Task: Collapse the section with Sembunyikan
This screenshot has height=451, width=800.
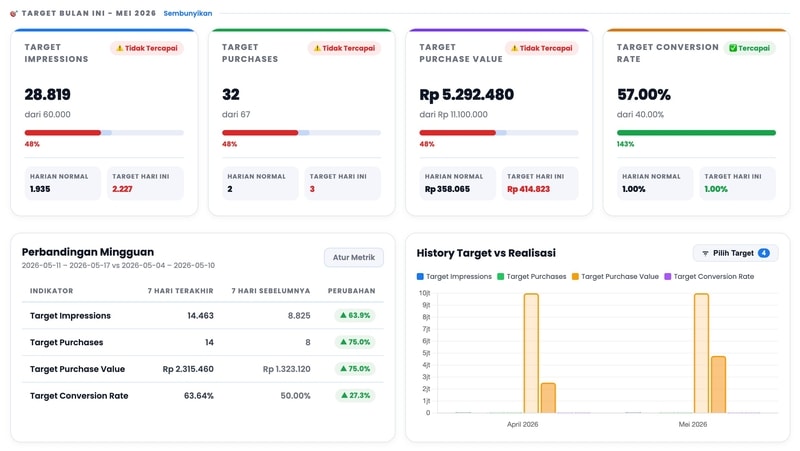Action: tap(188, 14)
